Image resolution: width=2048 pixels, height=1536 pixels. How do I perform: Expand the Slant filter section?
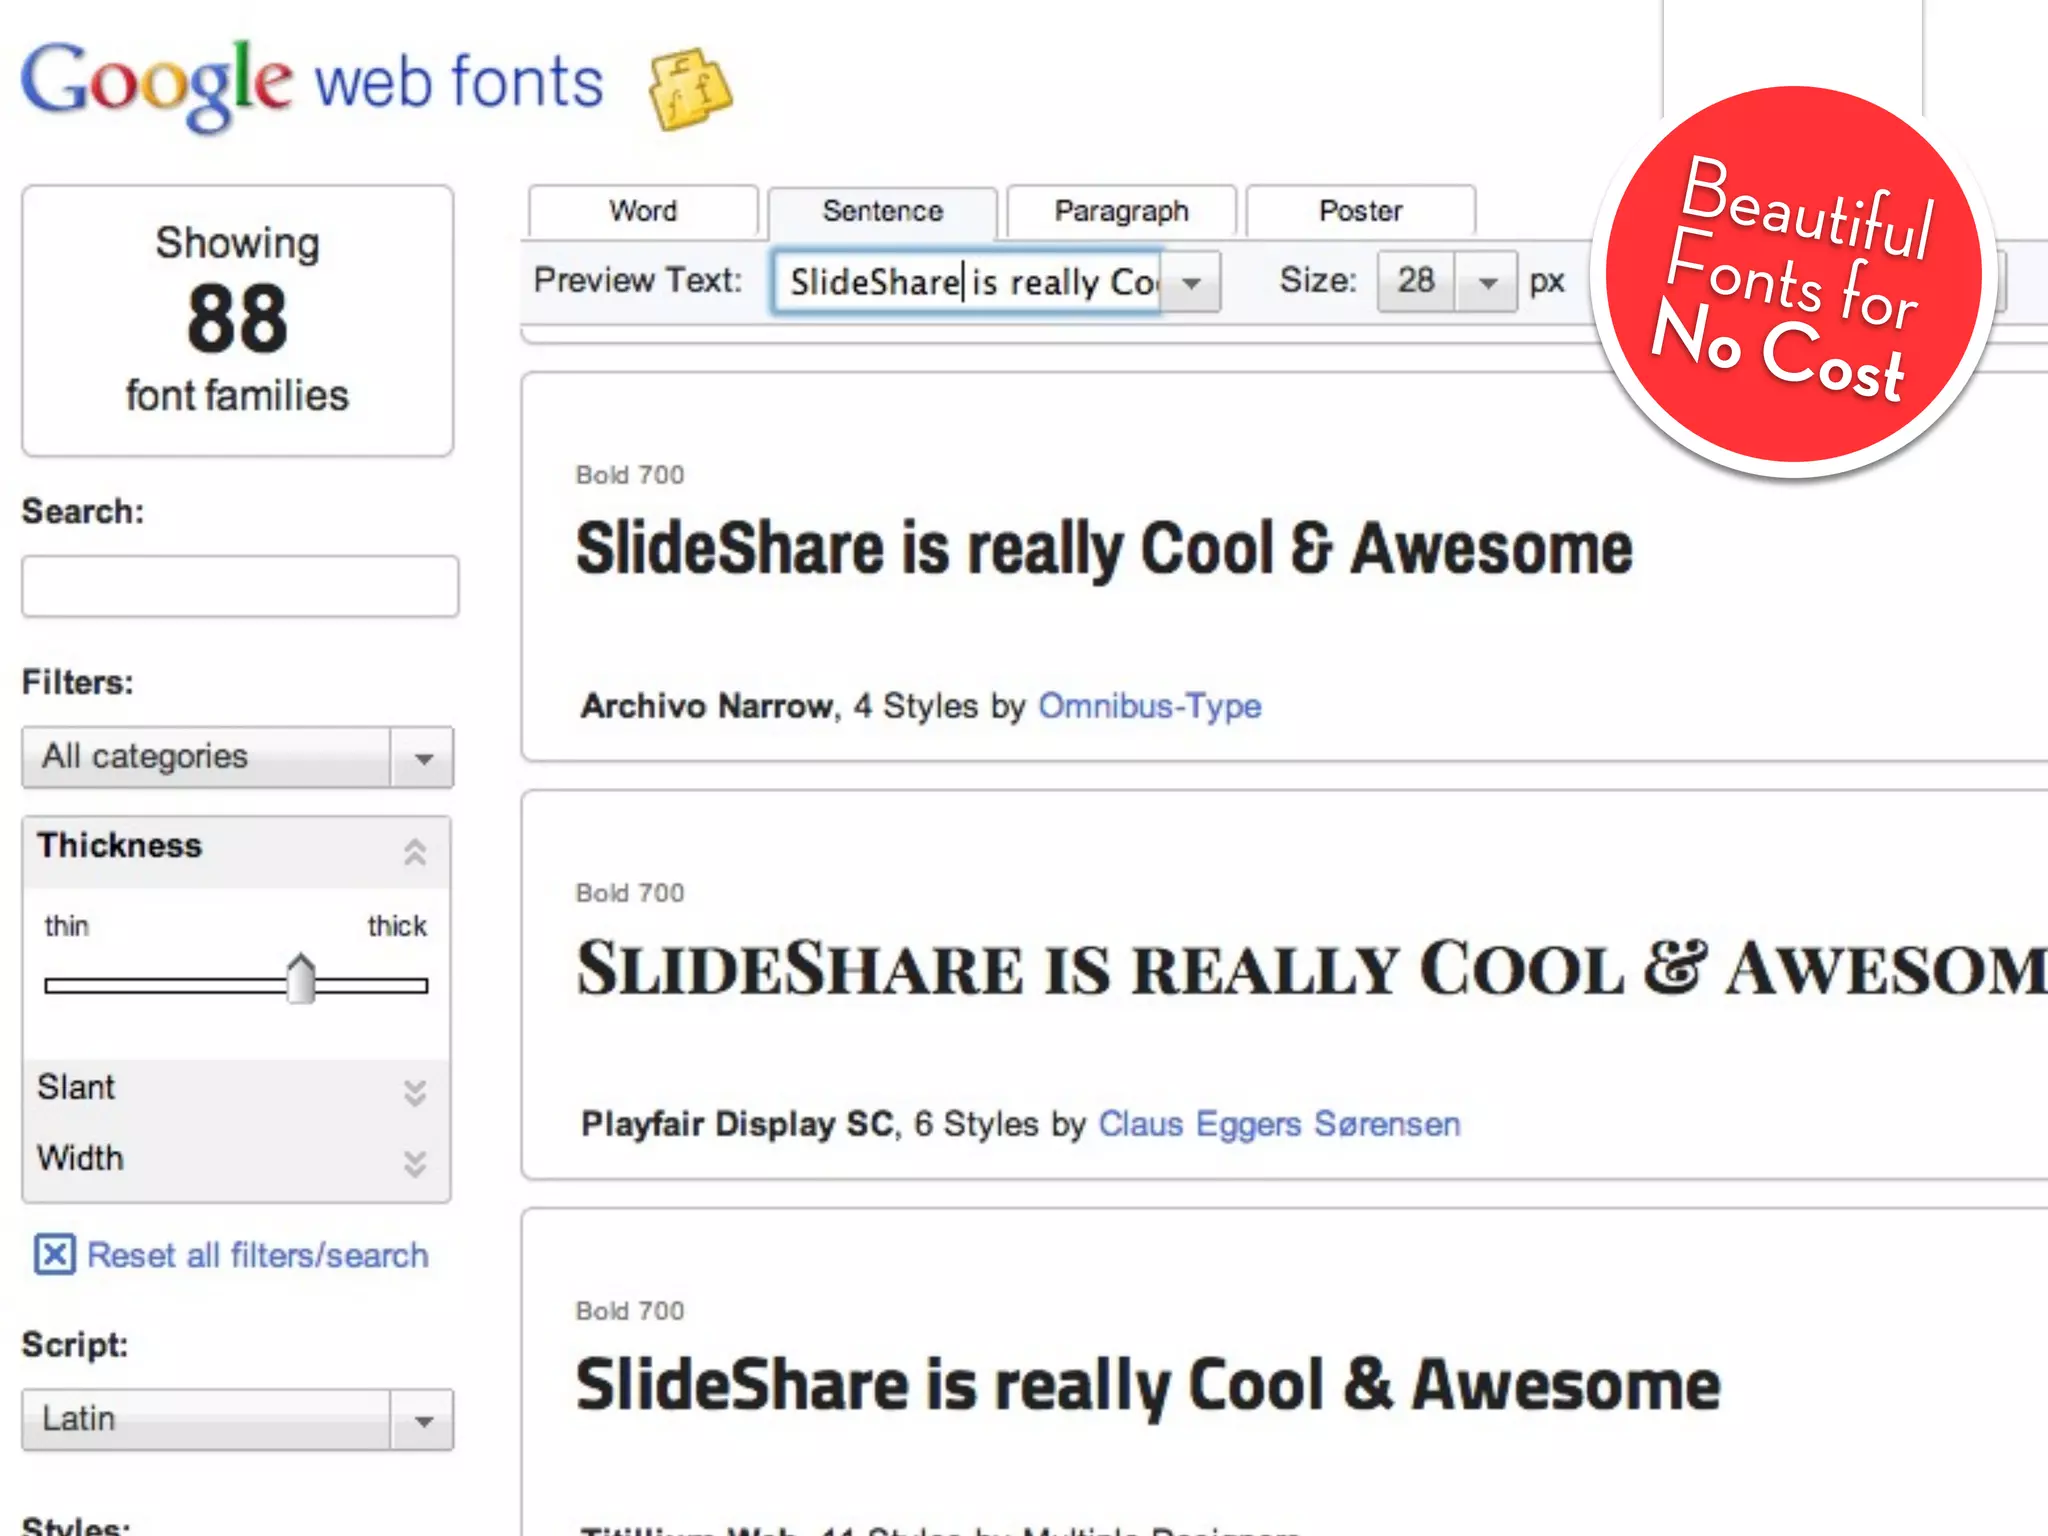pyautogui.click(x=415, y=1092)
